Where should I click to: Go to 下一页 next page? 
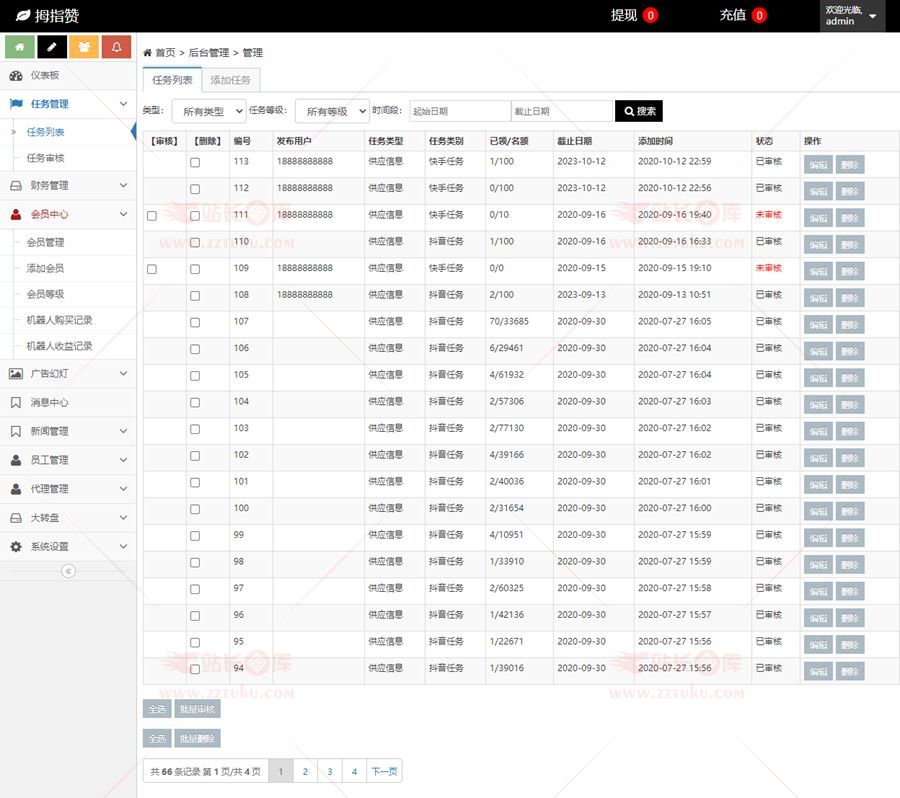384,771
